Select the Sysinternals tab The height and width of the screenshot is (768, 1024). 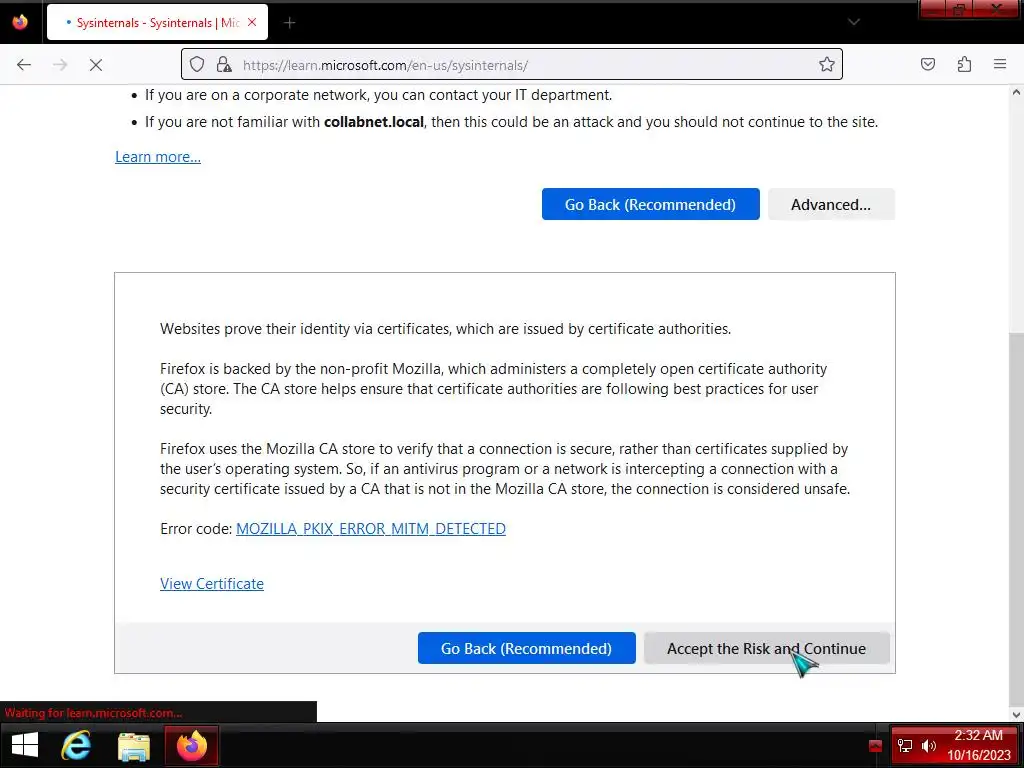point(157,22)
